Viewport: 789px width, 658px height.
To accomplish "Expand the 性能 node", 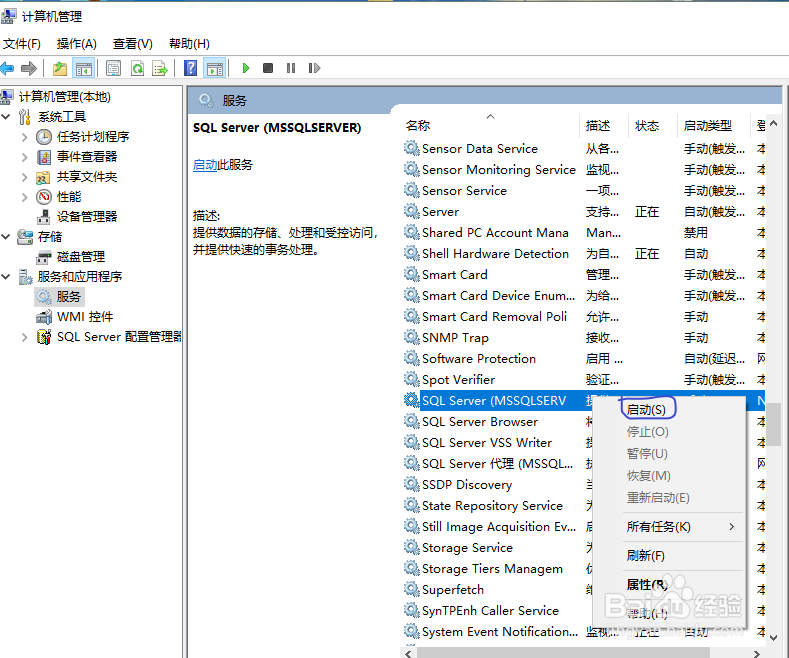I will [x=24, y=197].
